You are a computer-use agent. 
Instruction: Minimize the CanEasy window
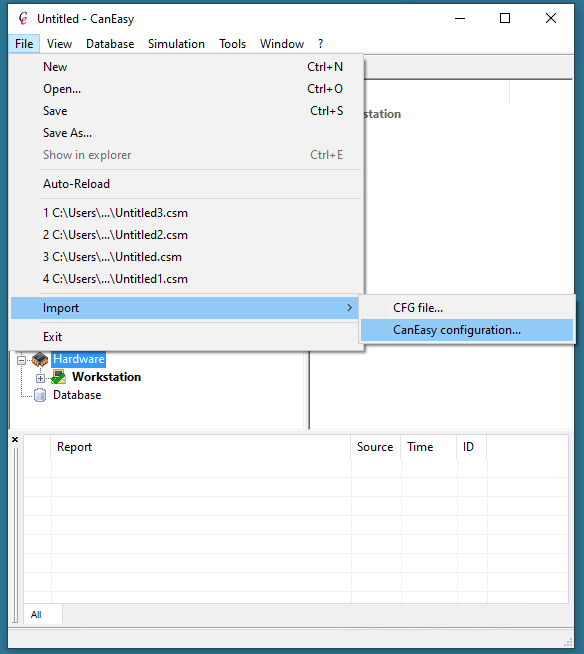click(x=460, y=18)
